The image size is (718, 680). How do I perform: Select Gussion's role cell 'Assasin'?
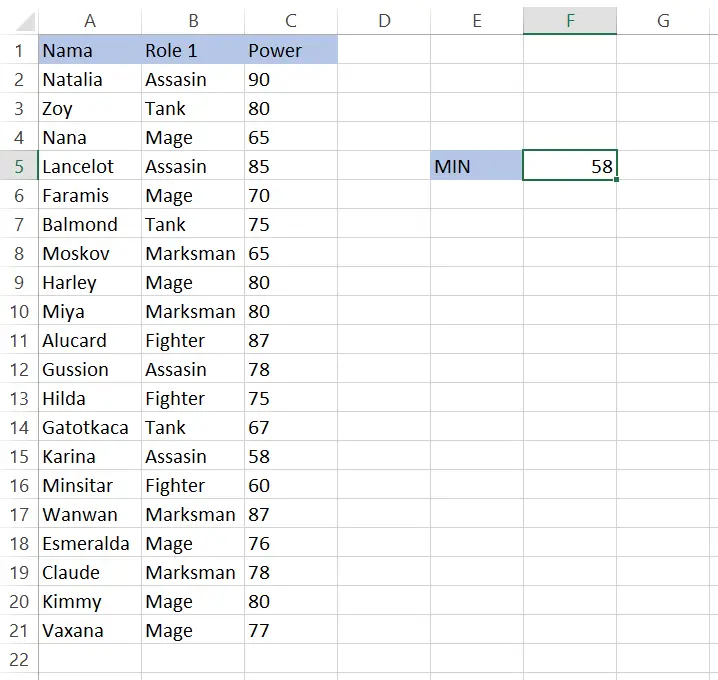point(193,369)
